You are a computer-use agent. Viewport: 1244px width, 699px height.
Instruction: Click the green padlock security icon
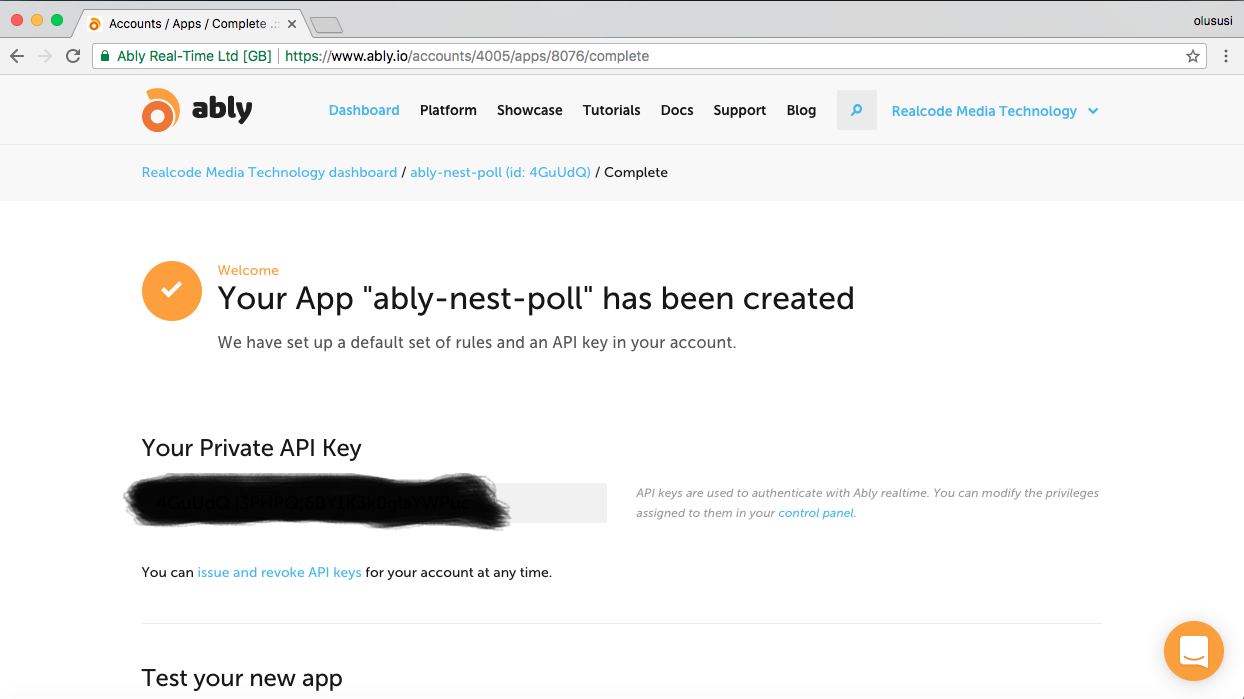click(105, 56)
